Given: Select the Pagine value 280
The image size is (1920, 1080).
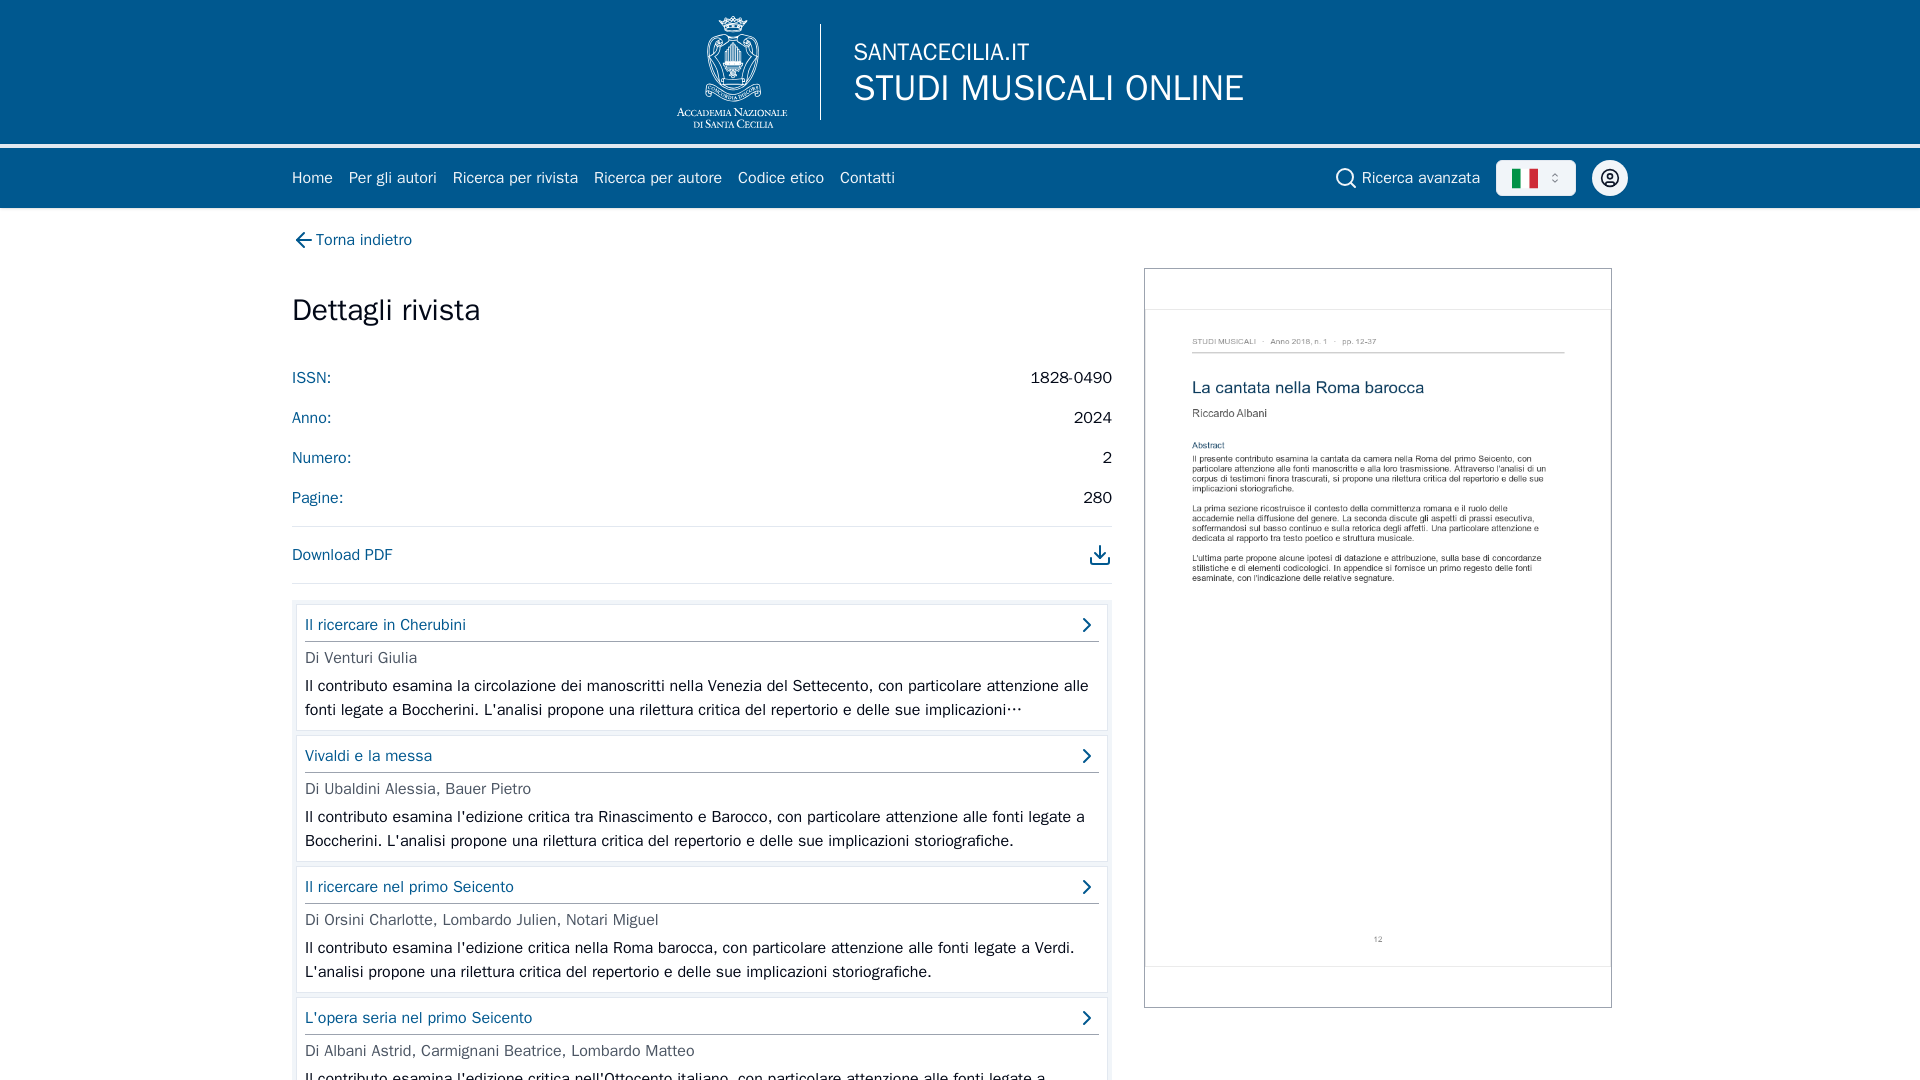Looking at the screenshot, I should pos(1097,498).
